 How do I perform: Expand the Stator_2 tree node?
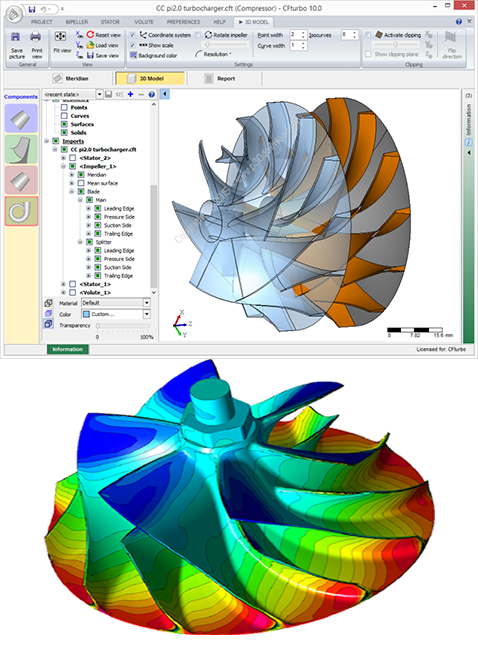tap(63, 158)
